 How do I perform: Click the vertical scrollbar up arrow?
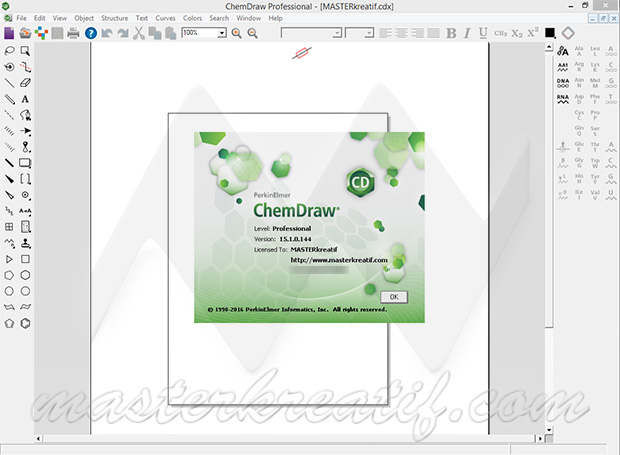[x=549, y=47]
